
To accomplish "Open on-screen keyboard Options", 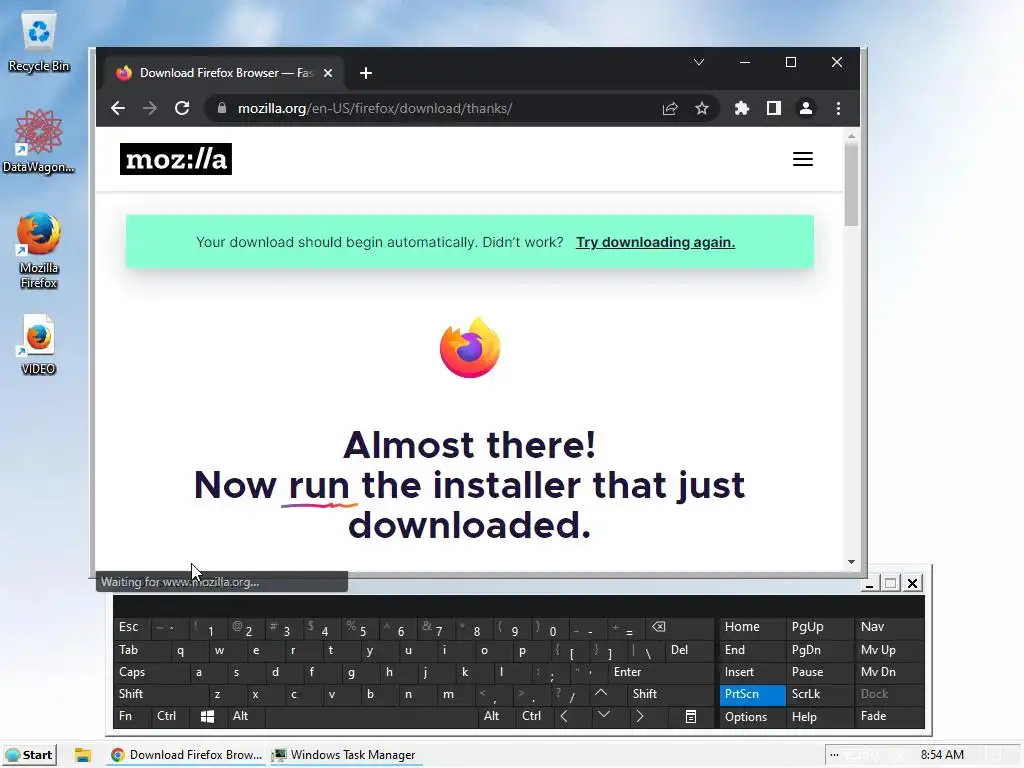I will [752, 716].
